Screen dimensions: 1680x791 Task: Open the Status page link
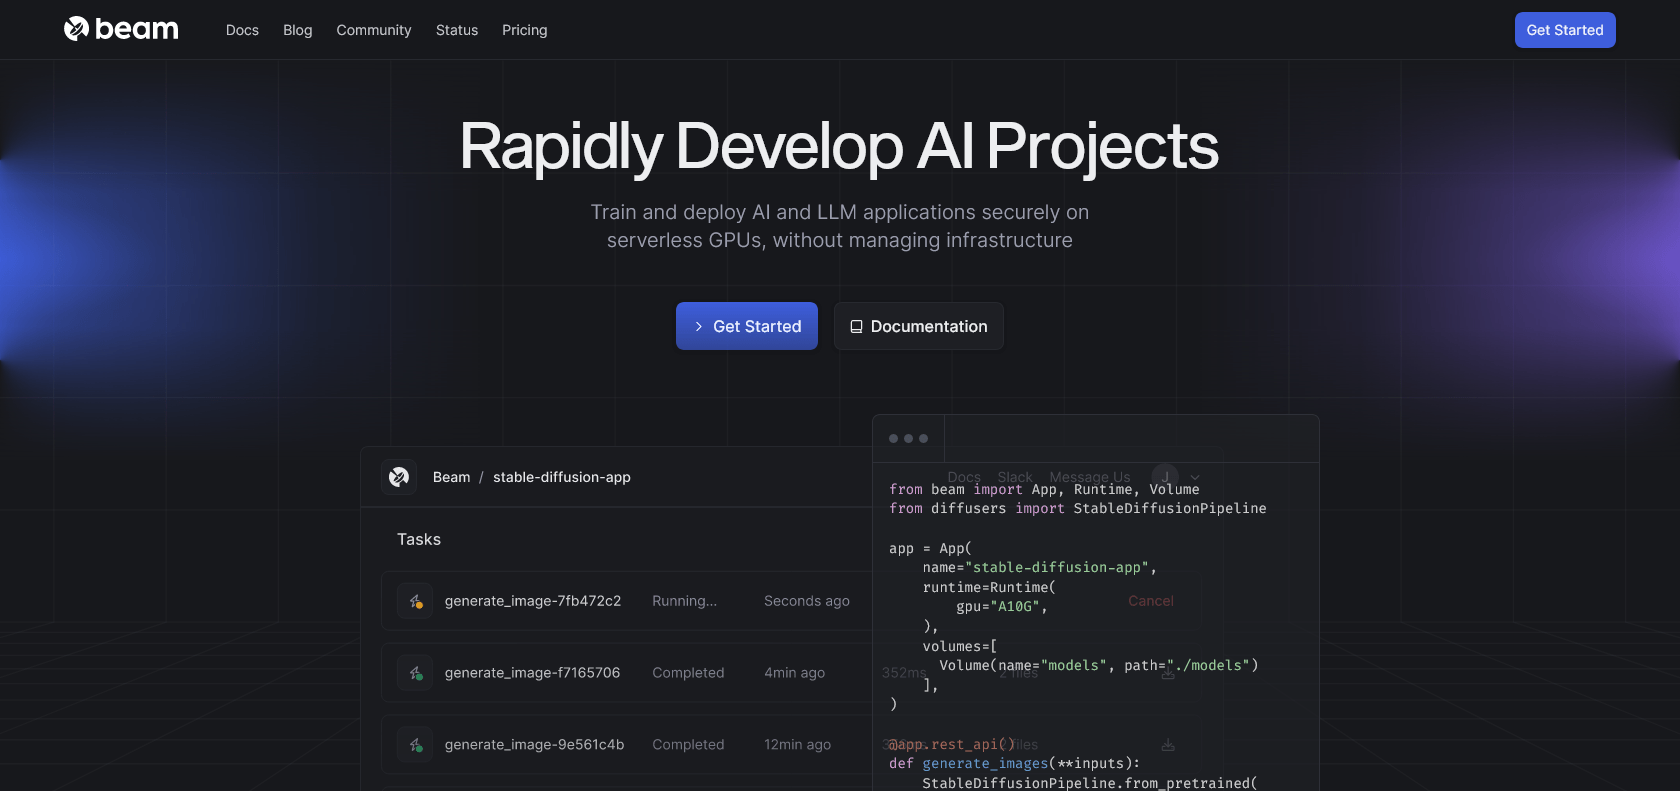pyautogui.click(x=457, y=30)
